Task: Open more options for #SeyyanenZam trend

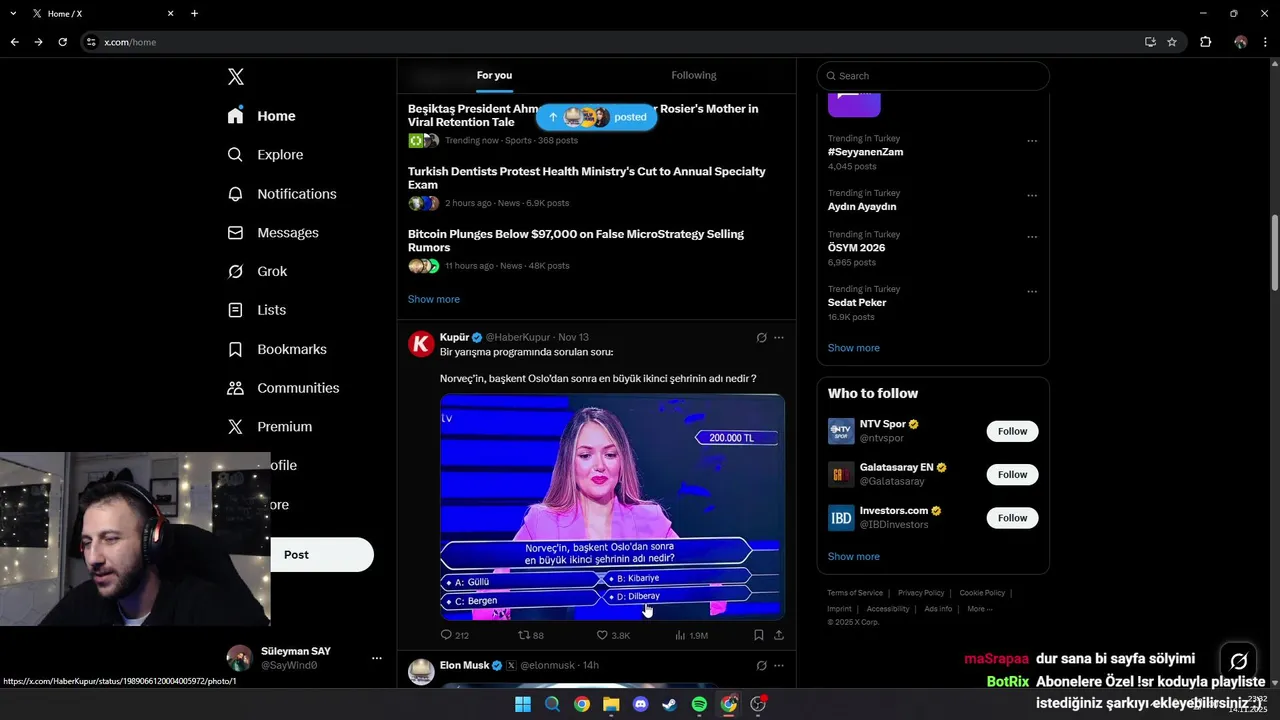Action: (1032, 141)
